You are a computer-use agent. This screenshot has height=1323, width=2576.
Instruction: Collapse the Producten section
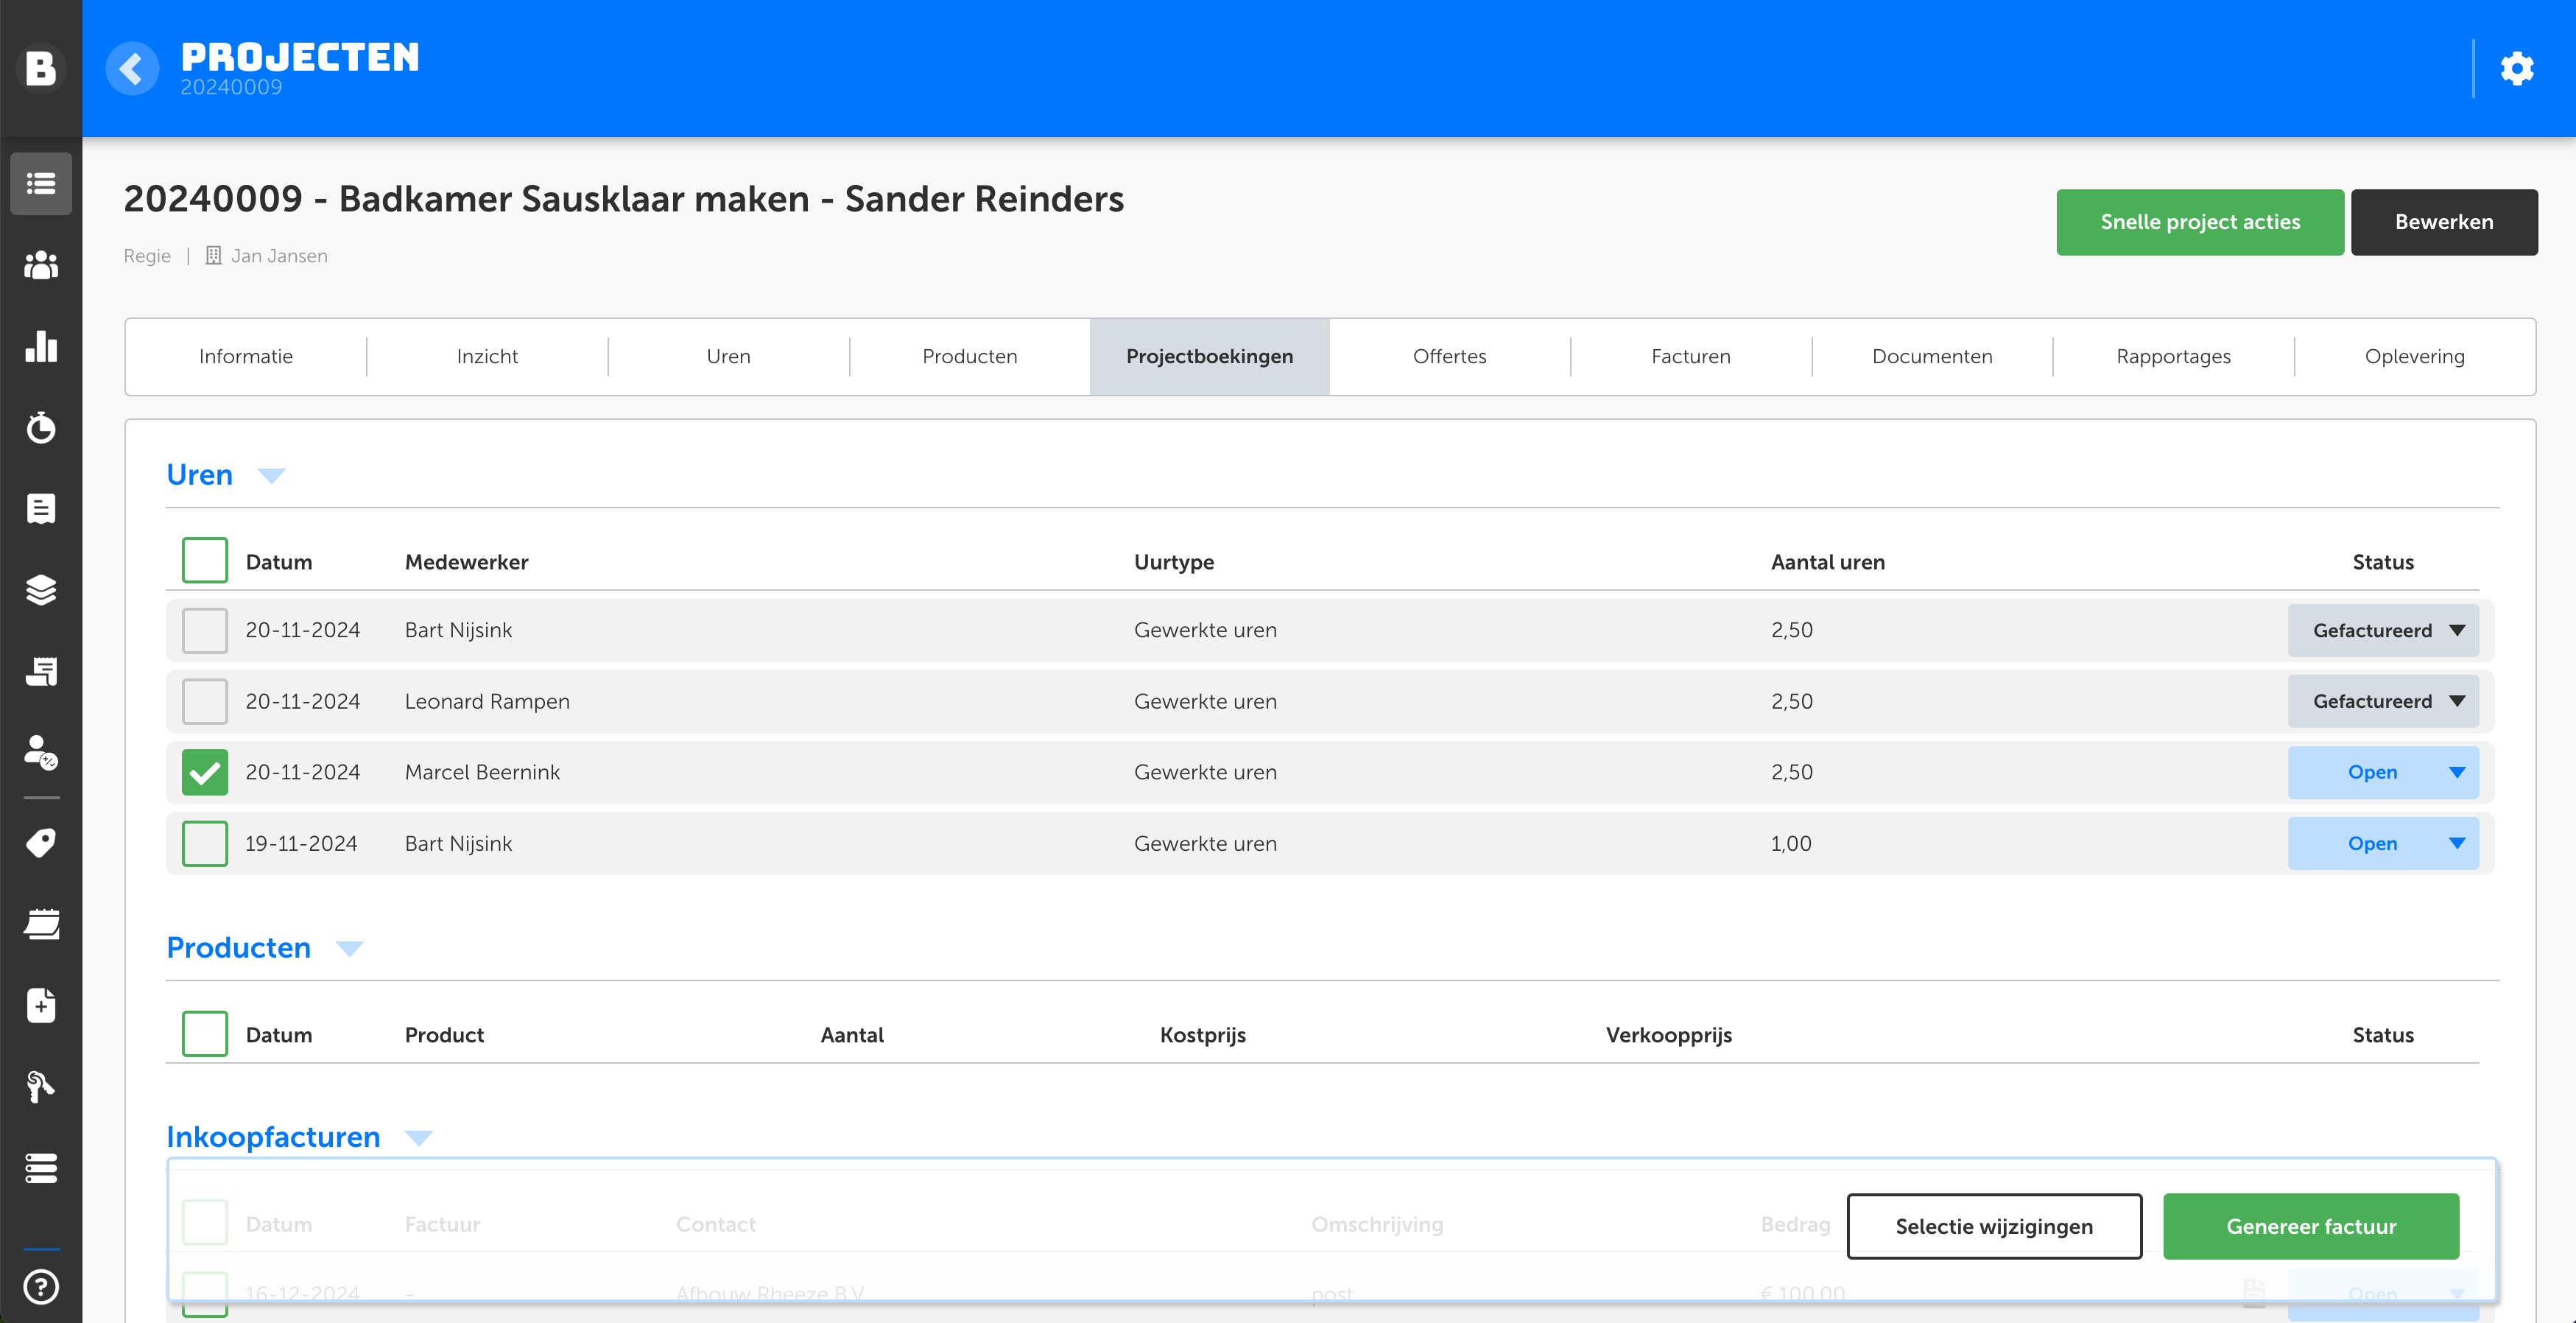(349, 948)
